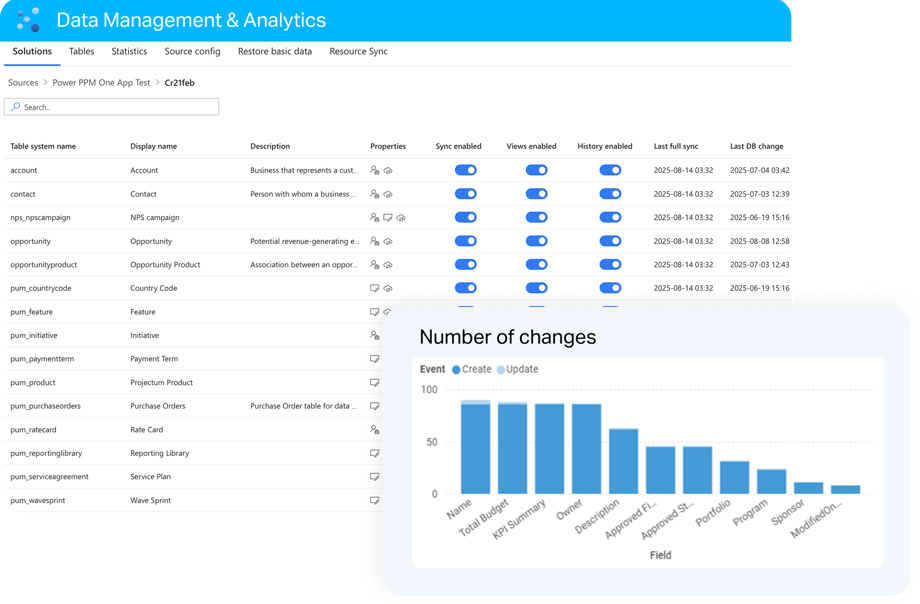Open the Source config tab

(192, 52)
